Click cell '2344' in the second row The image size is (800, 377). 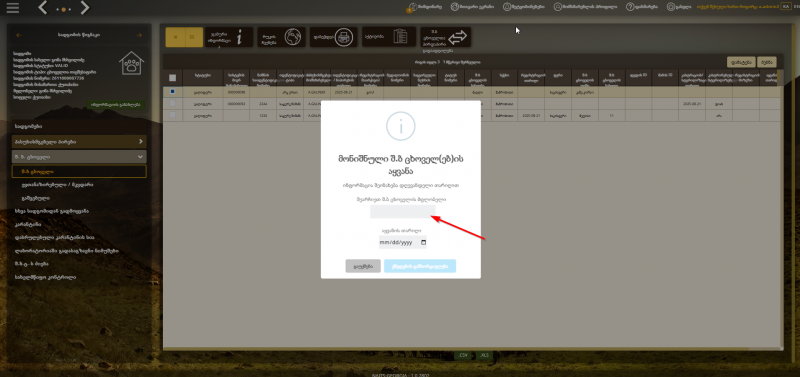point(263,104)
